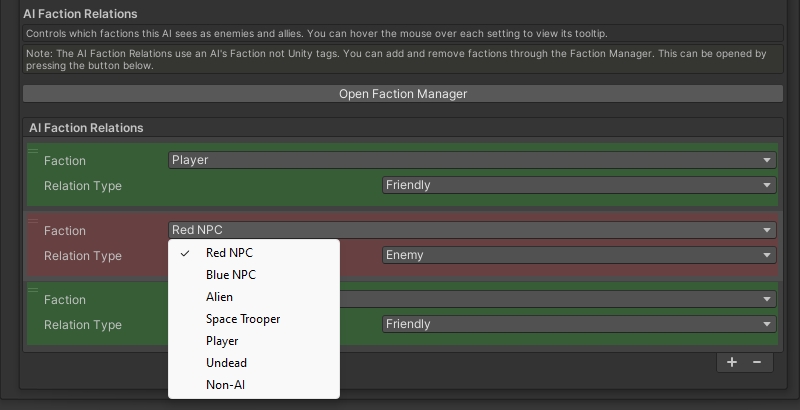
Task: Open the third entry's Friendly relation dropdown
Action: (x=579, y=324)
